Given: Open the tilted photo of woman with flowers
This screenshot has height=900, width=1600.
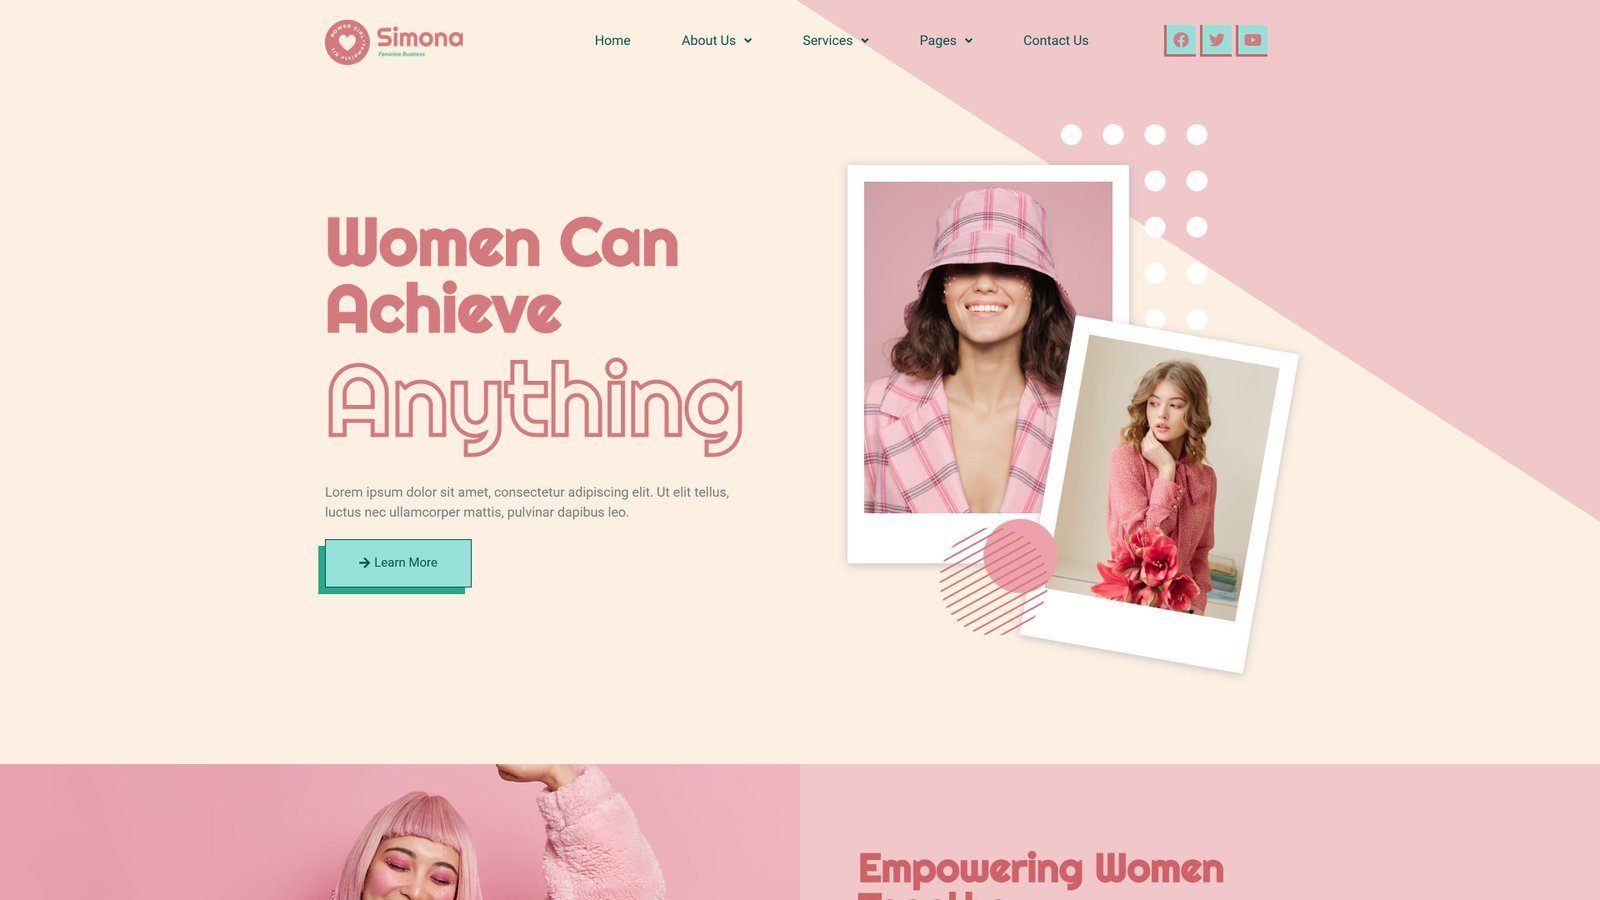Looking at the screenshot, I should click(1165, 478).
